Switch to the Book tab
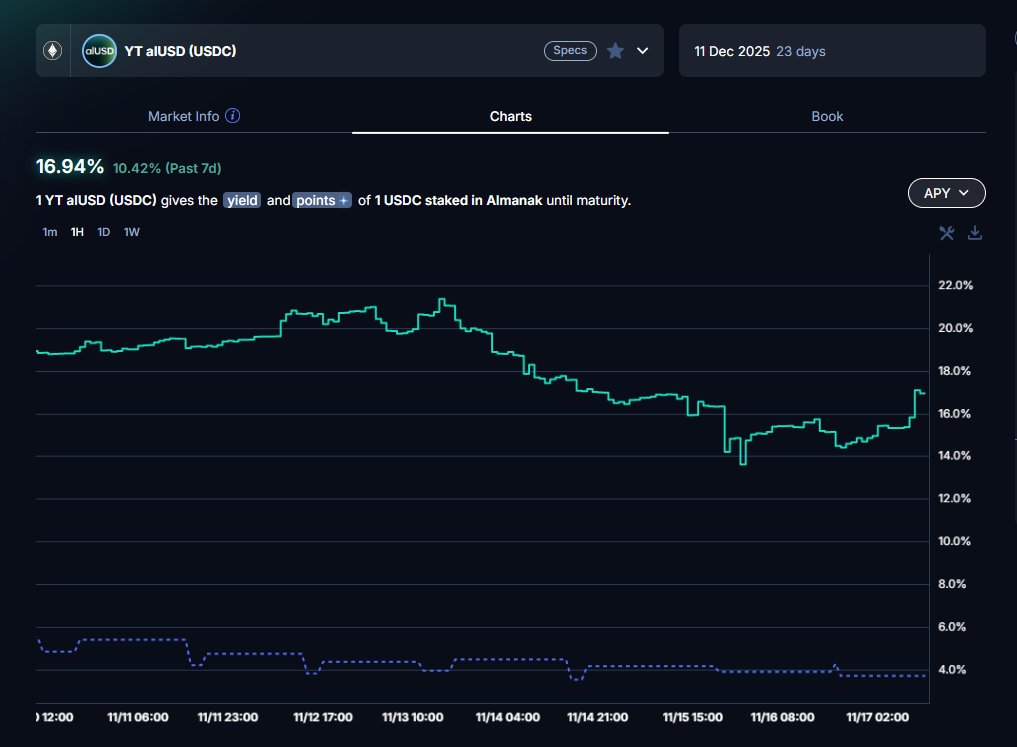The height and width of the screenshot is (747, 1017). [827, 116]
